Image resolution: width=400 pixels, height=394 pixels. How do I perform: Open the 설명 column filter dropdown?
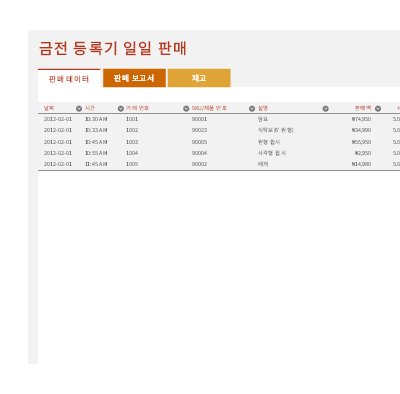tap(326, 109)
